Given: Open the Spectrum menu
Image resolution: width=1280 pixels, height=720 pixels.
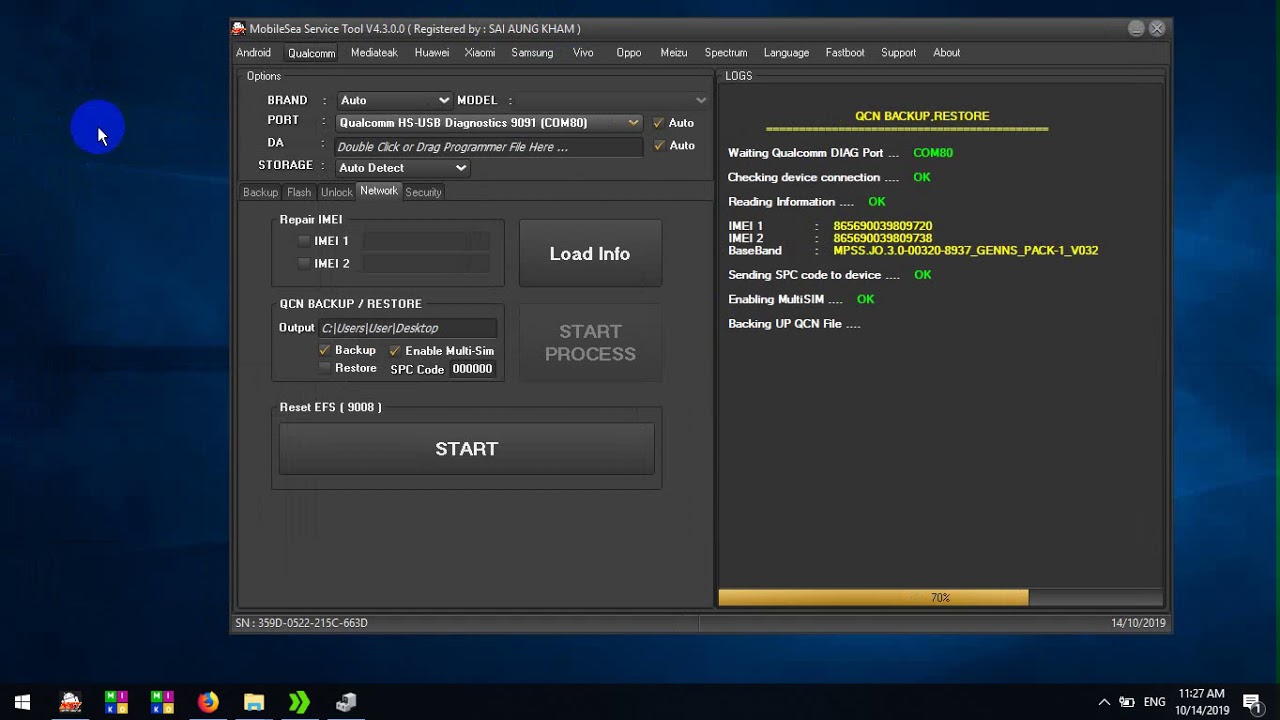Looking at the screenshot, I should 726,53.
